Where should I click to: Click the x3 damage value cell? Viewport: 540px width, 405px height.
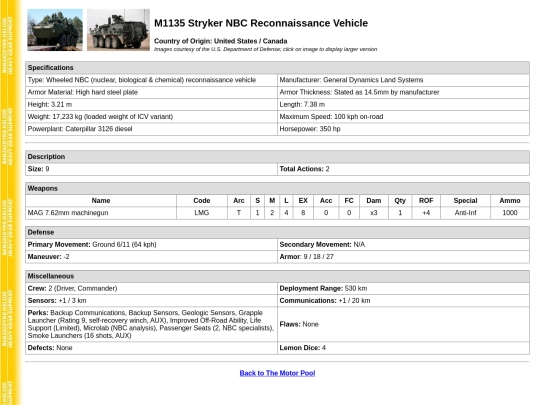coord(374,213)
